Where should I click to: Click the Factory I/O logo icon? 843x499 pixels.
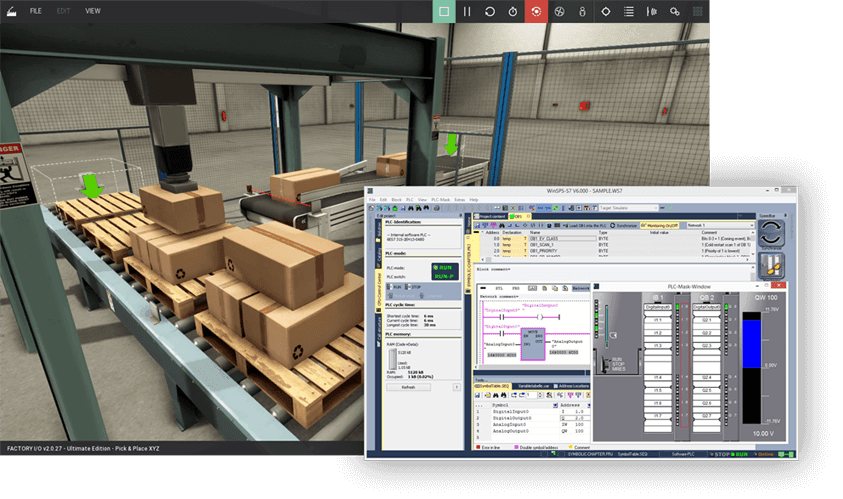[x=11, y=11]
